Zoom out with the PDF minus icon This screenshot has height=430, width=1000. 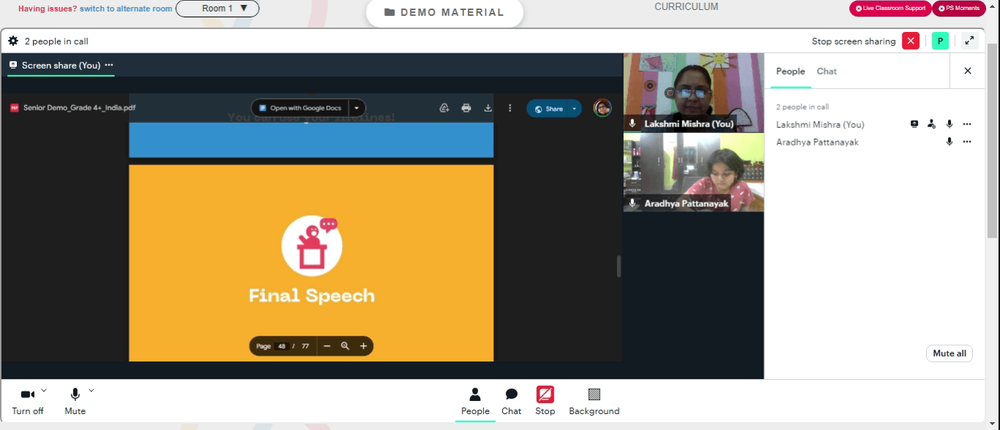coord(327,346)
